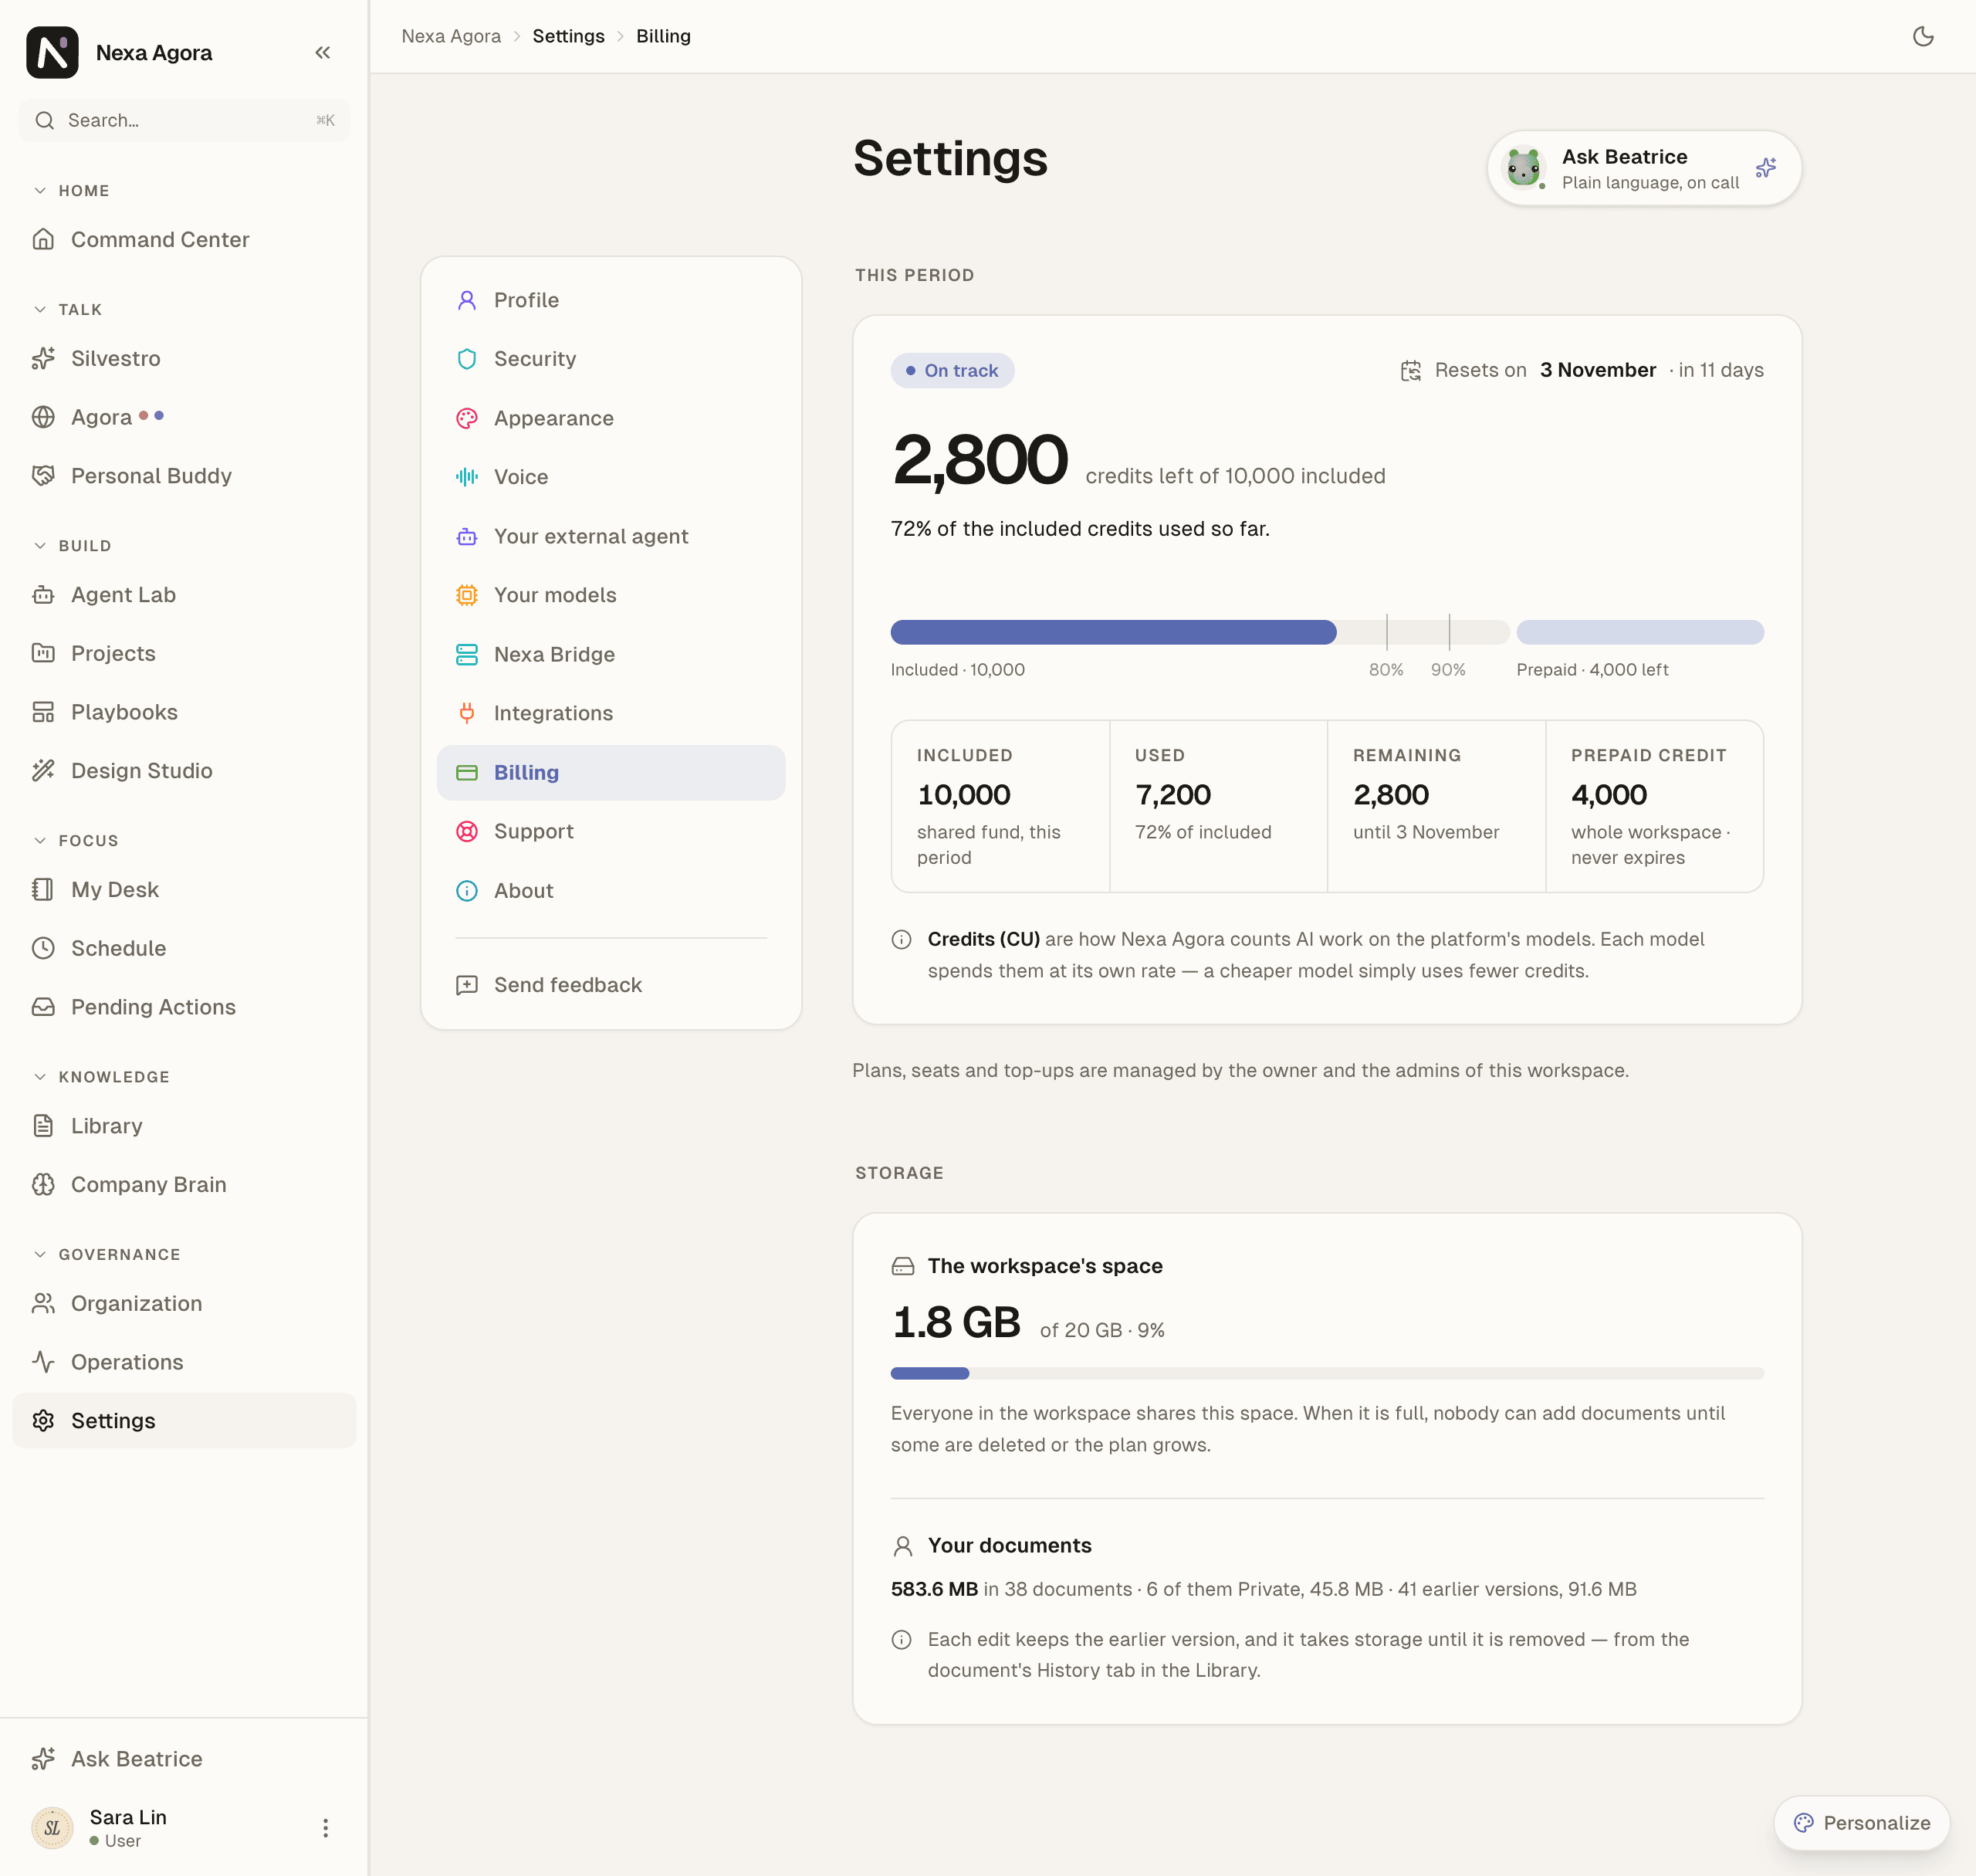Click the Agent Lab robot icon
The height and width of the screenshot is (1876, 1976).
click(x=43, y=595)
